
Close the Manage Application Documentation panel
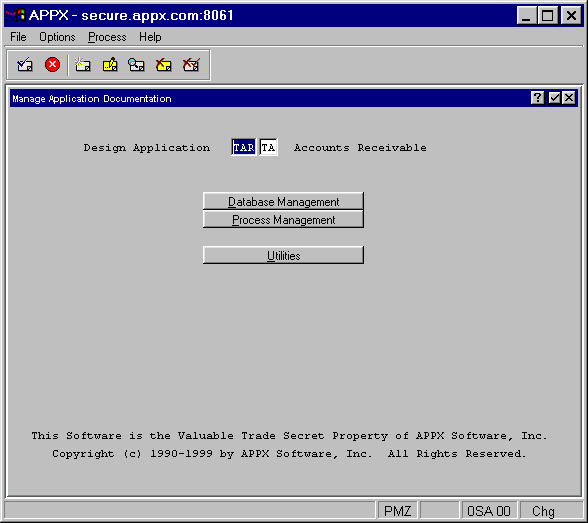569,98
